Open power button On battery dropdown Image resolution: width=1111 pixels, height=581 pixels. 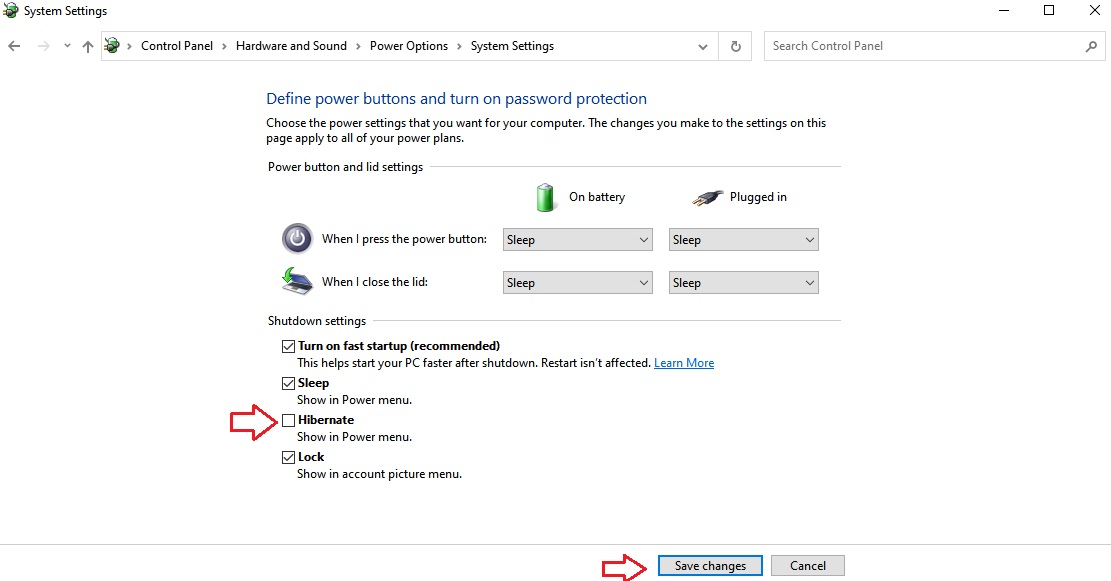(x=577, y=239)
